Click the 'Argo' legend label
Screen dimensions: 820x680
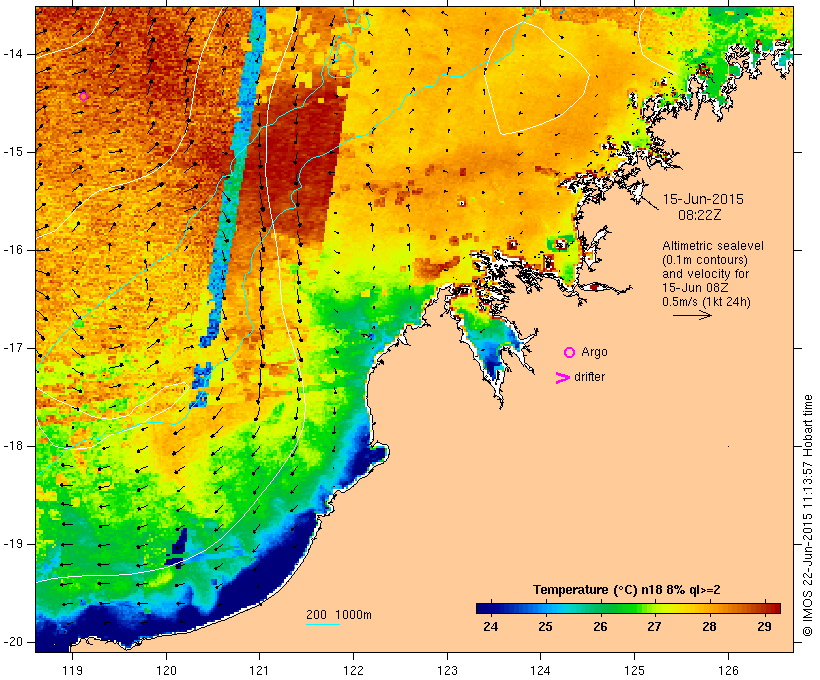(595, 352)
